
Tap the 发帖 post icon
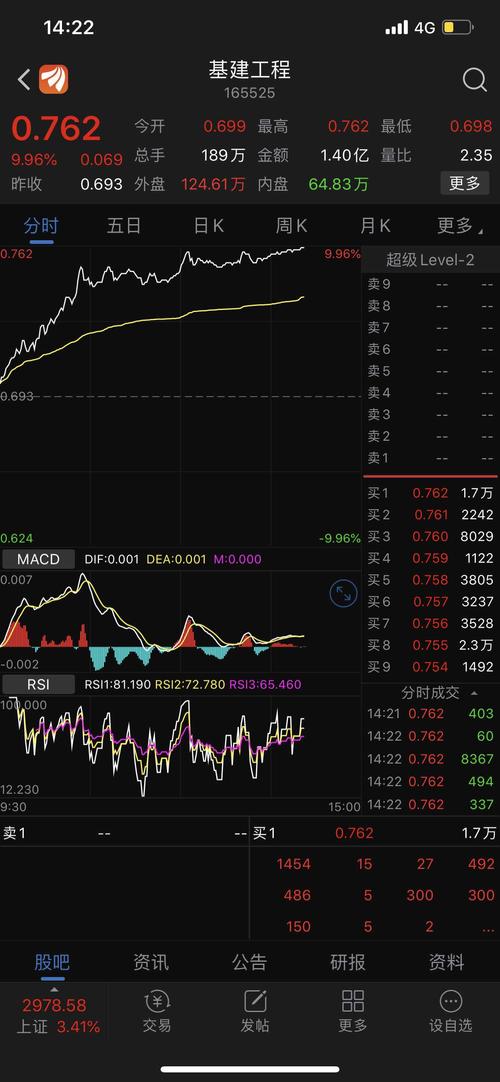tap(254, 1011)
